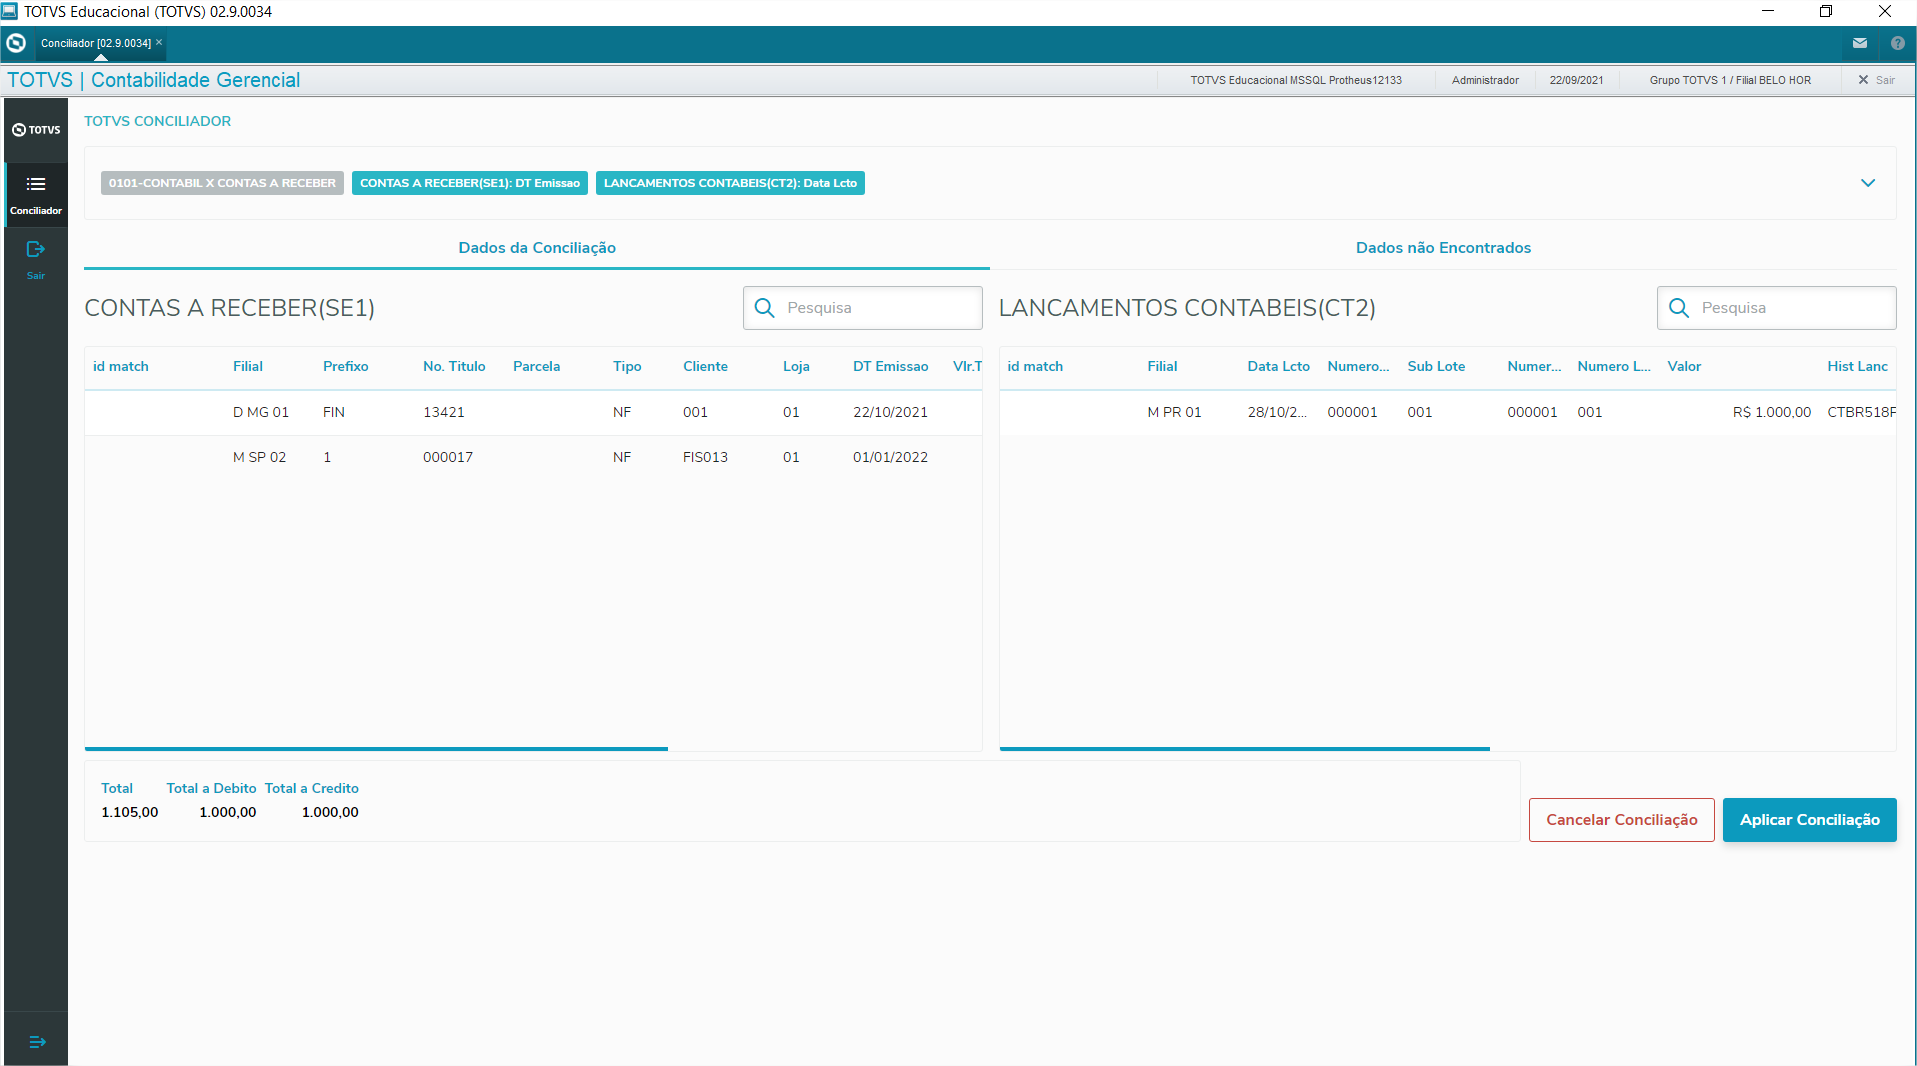Image resolution: width=1917 pixels, height=1066 pixels.
Task: Sort by Data Lcto column header
Action: pyautogui.click(x=1278, y=366)
